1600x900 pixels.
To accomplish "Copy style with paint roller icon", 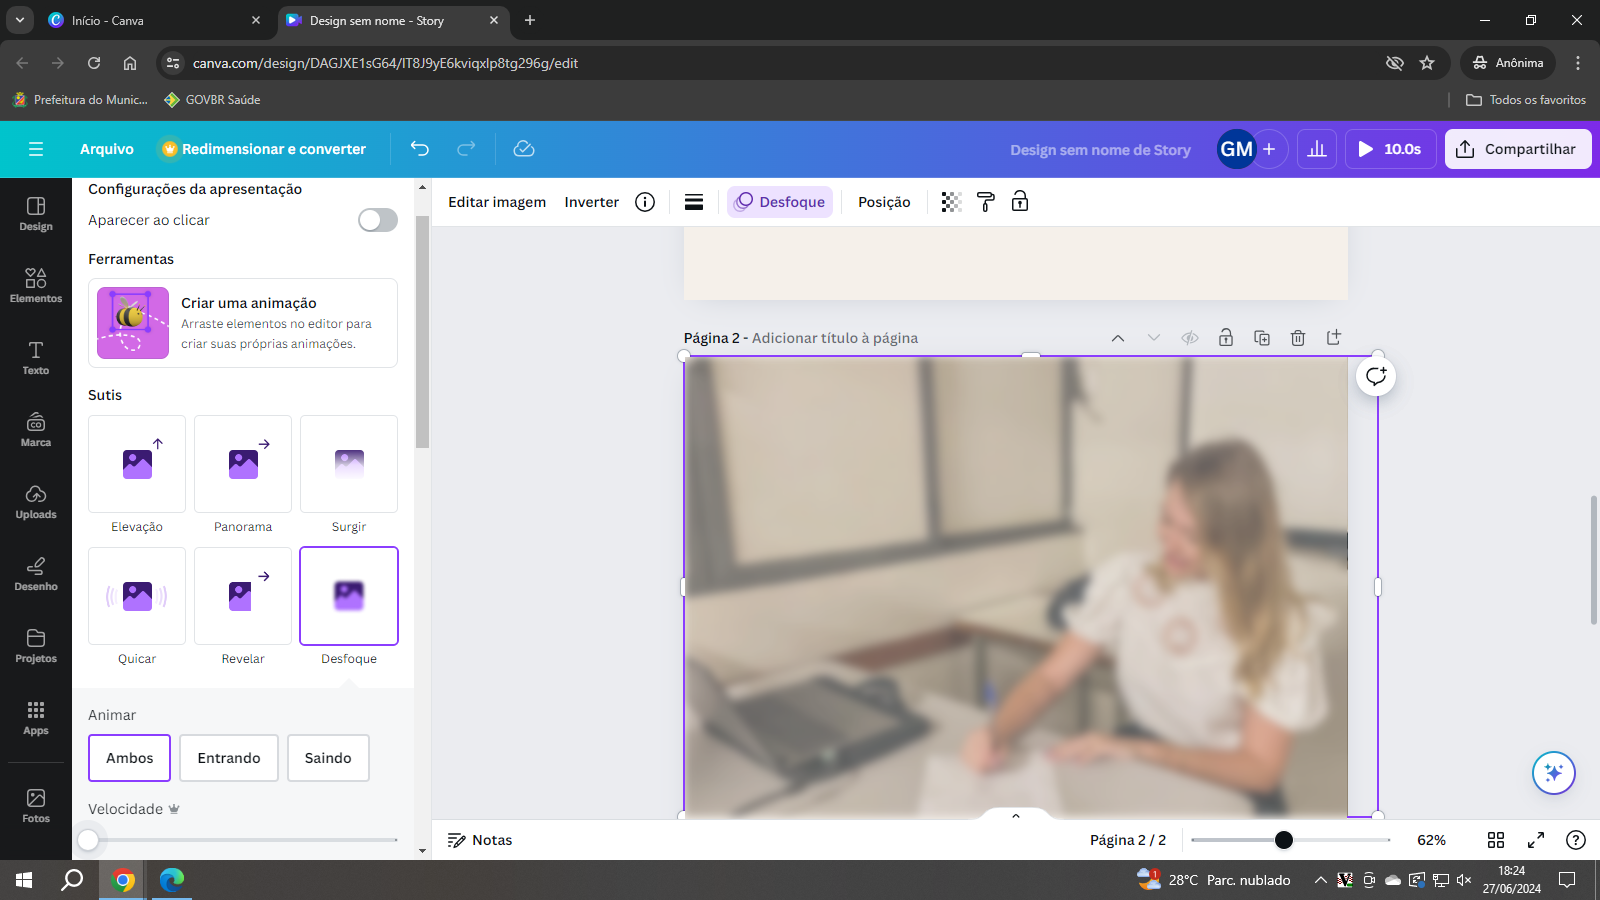I will [986, 202].
